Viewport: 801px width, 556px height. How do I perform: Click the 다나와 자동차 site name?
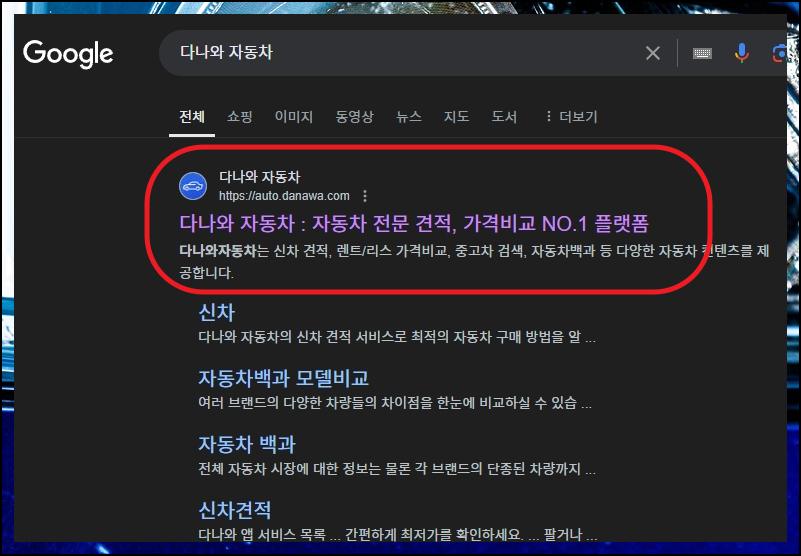click(x=260, y=177)
